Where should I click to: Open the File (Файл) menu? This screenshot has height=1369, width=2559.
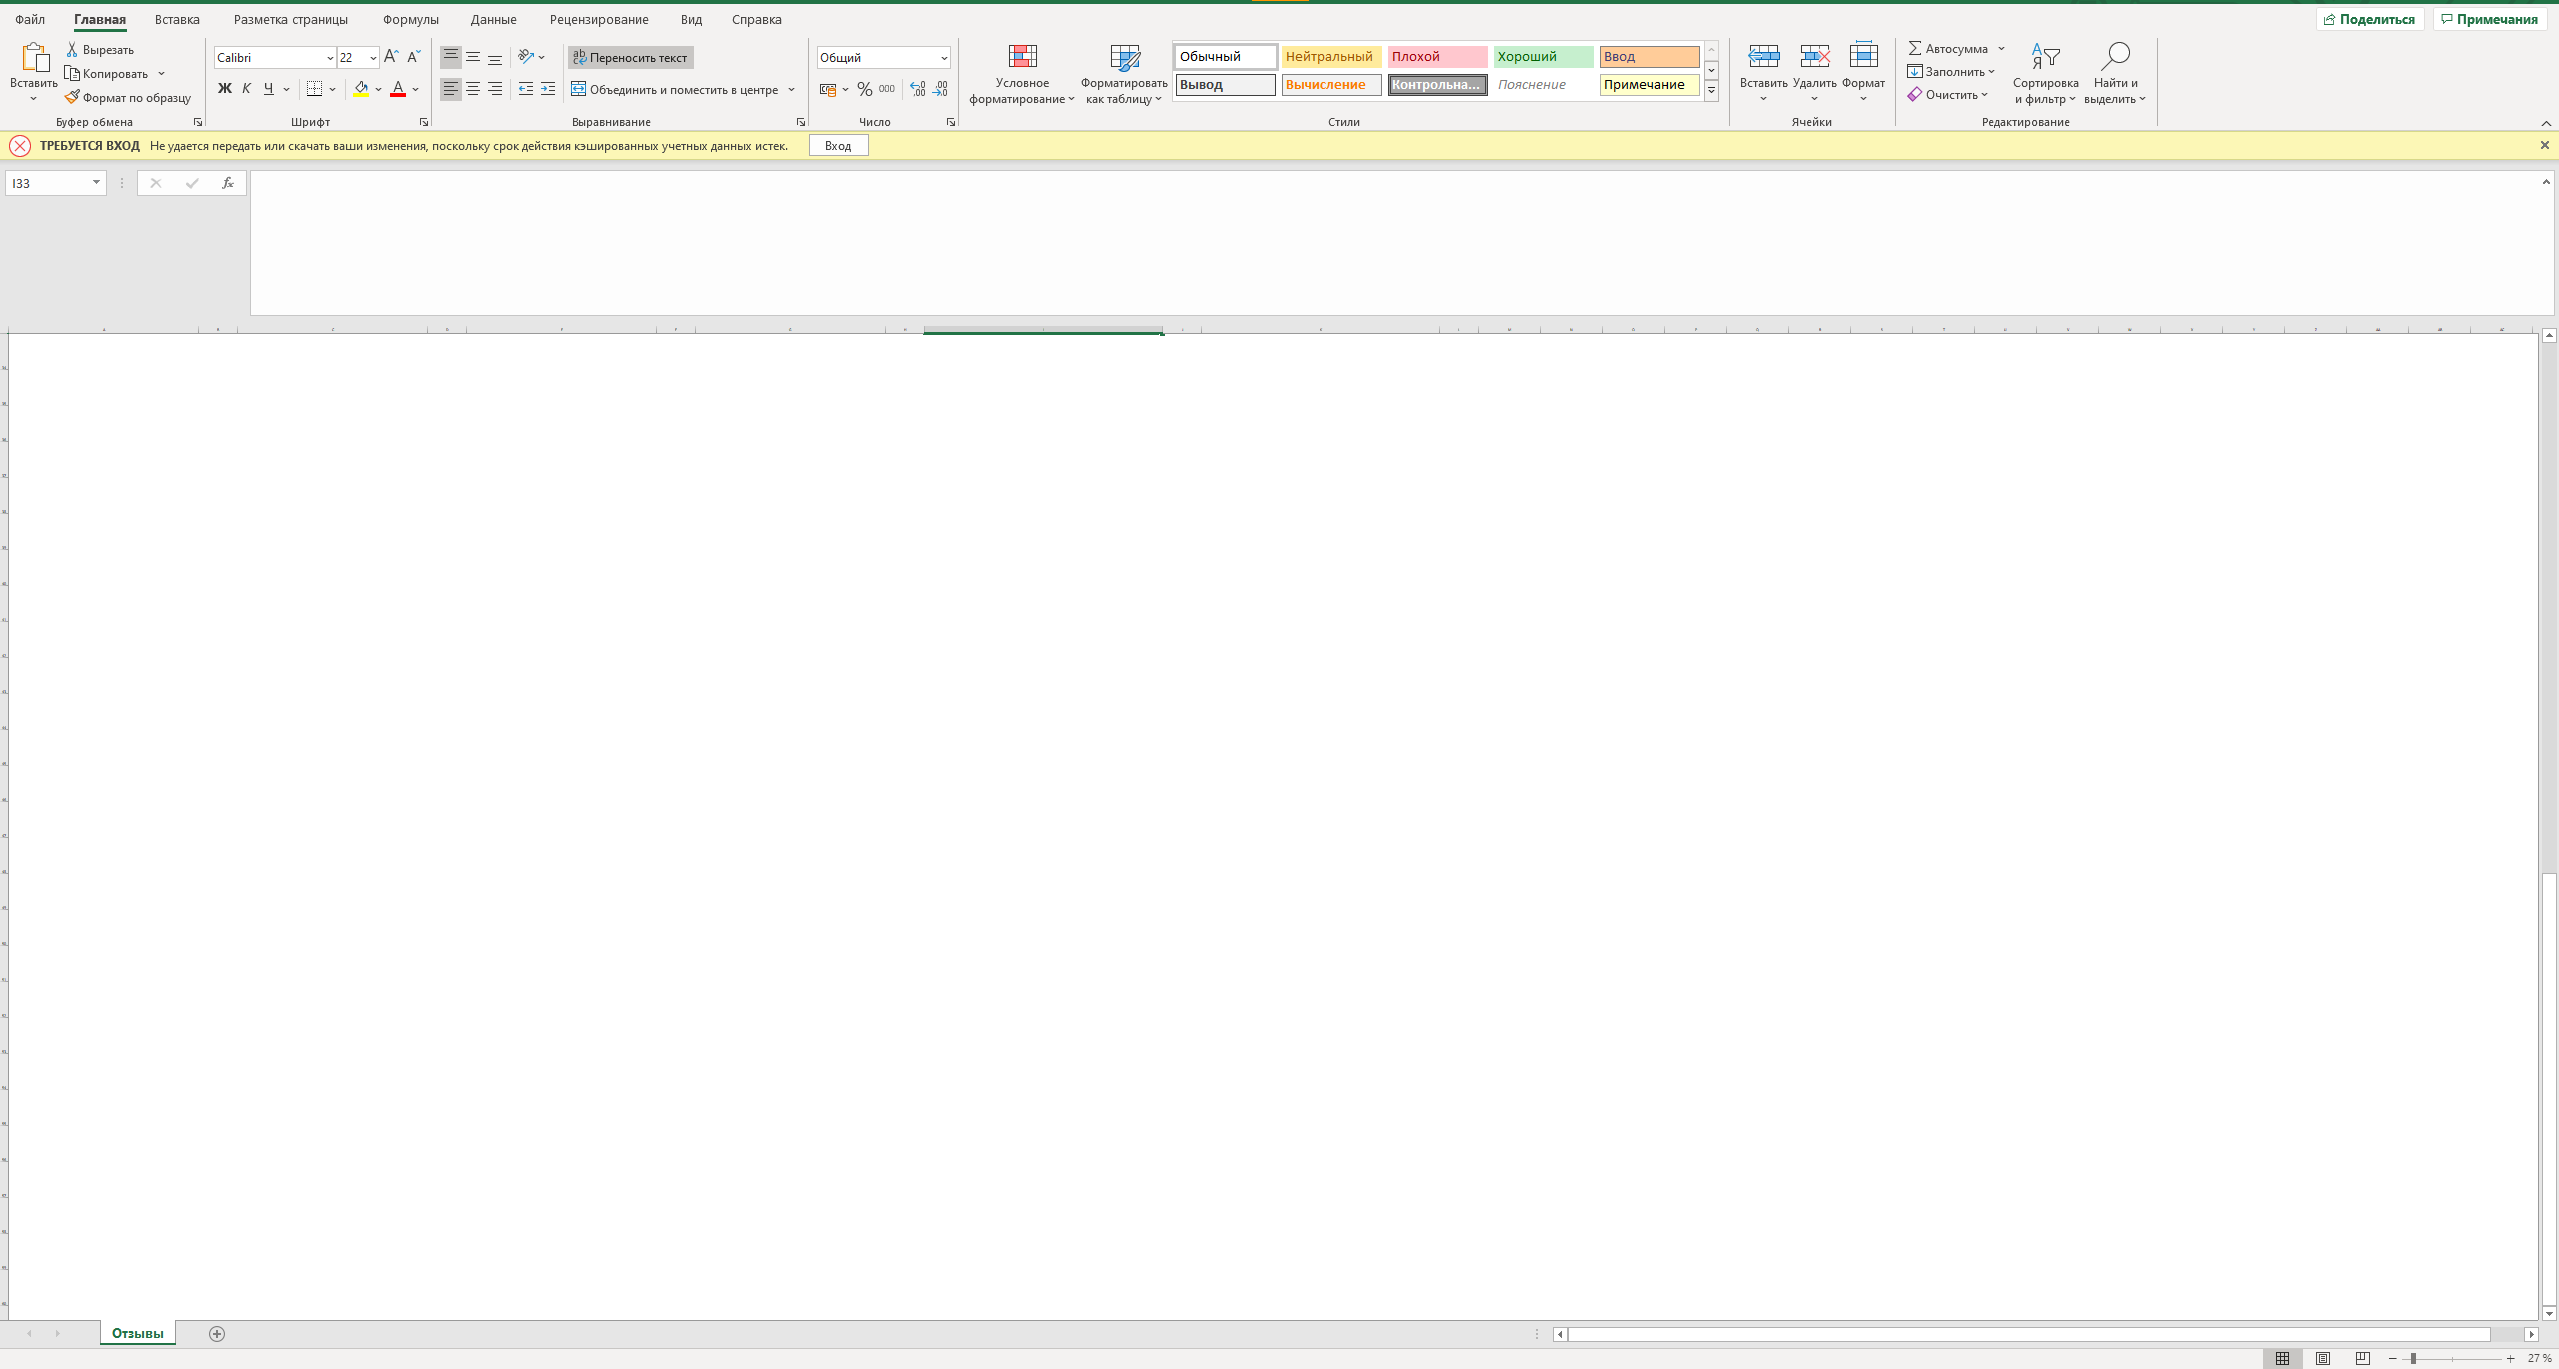coord(30,19)
